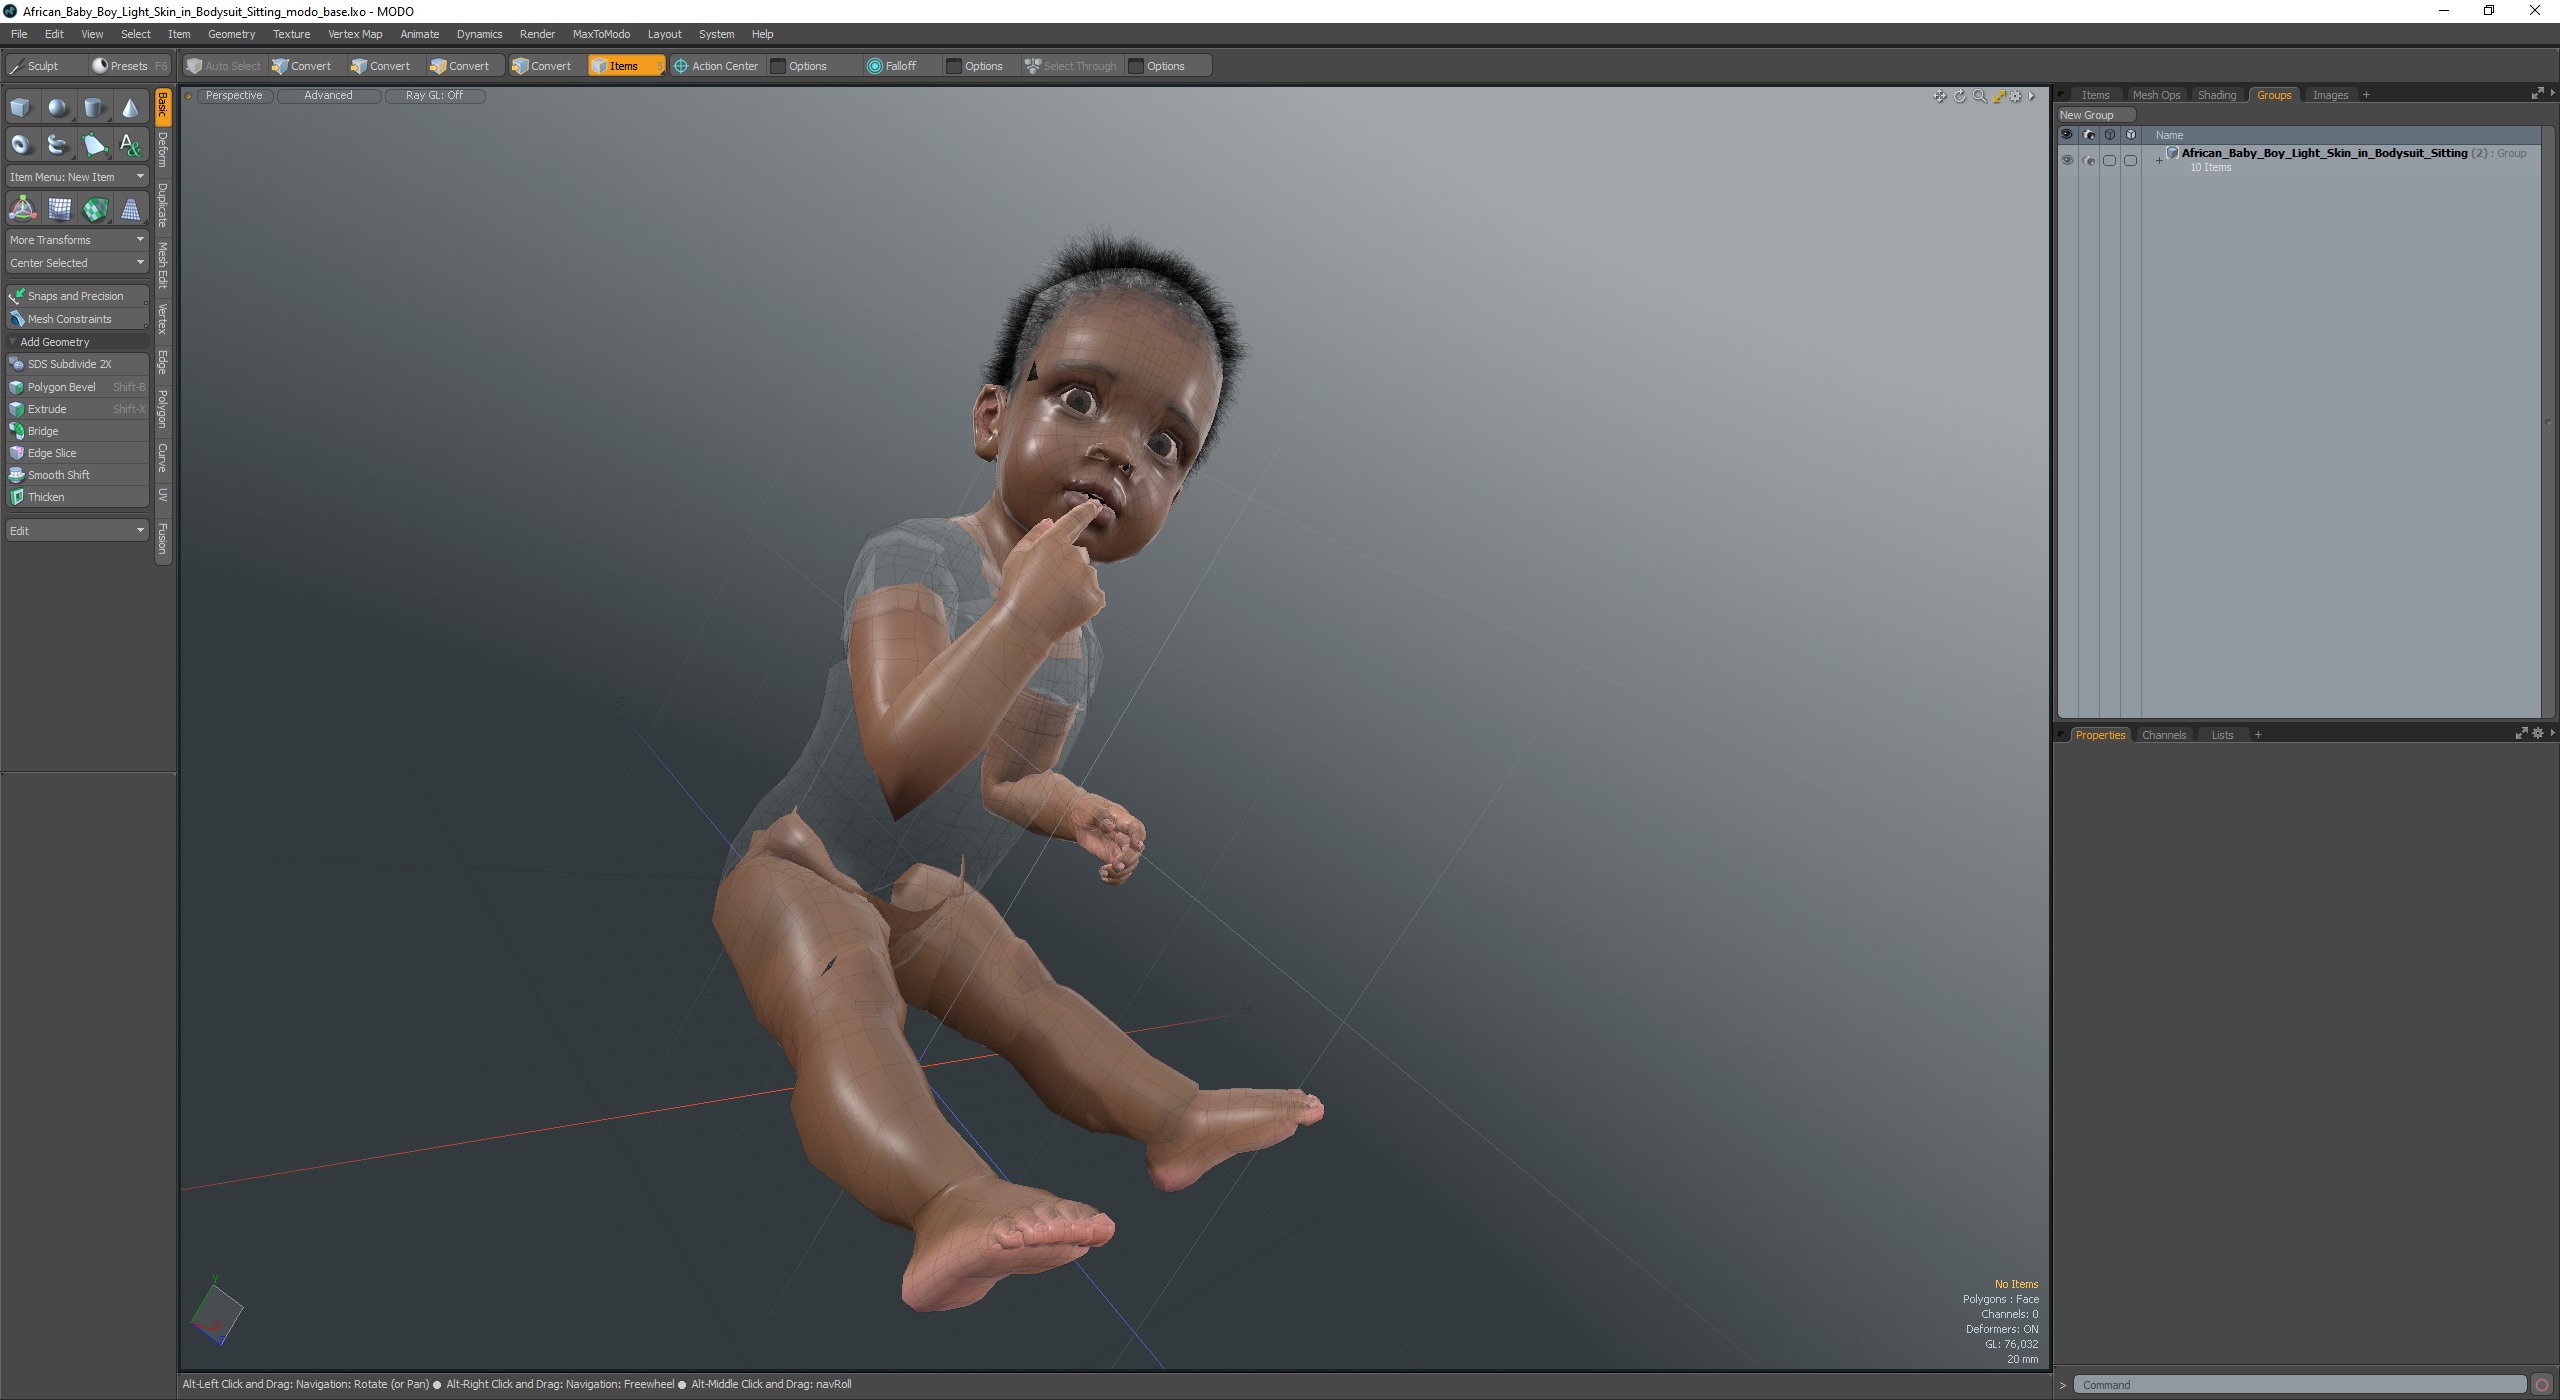Open the Action Center dropdown

(716, 66)
